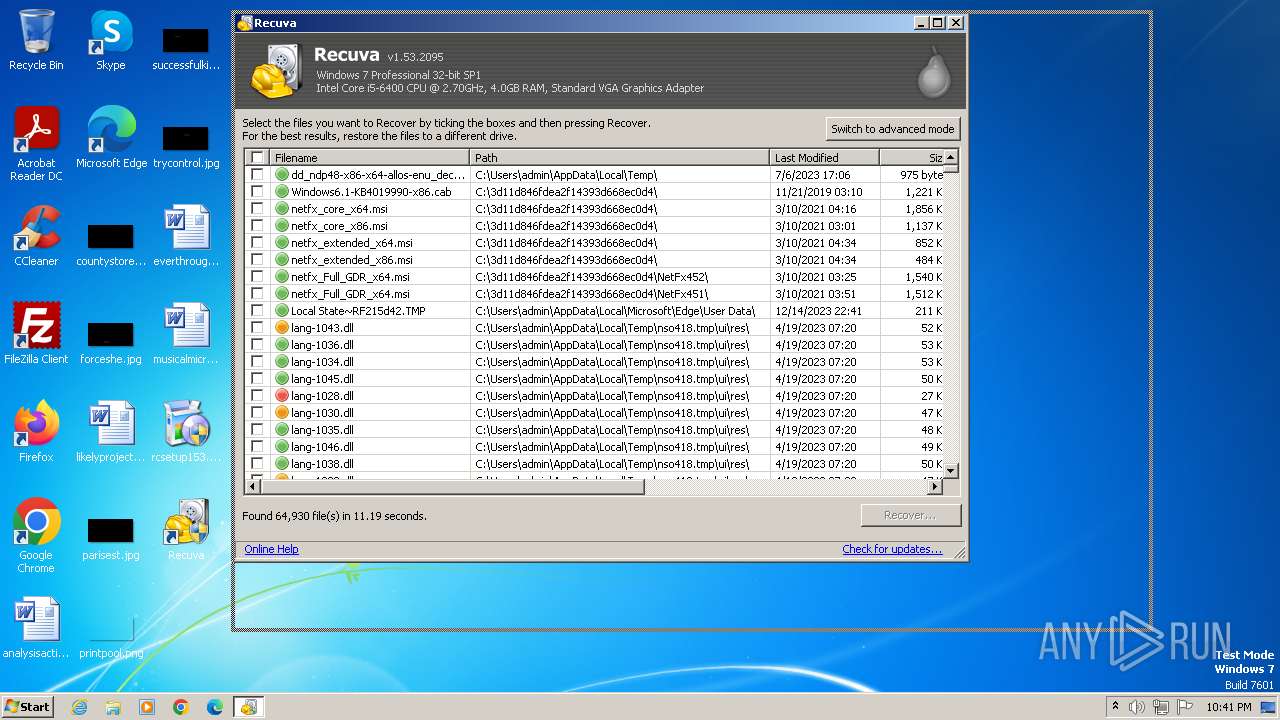This screenshot has width=1280, height=720.
Task: Open rcsetup153 installer icon on desktop
Action: click(x=186, y=431)
